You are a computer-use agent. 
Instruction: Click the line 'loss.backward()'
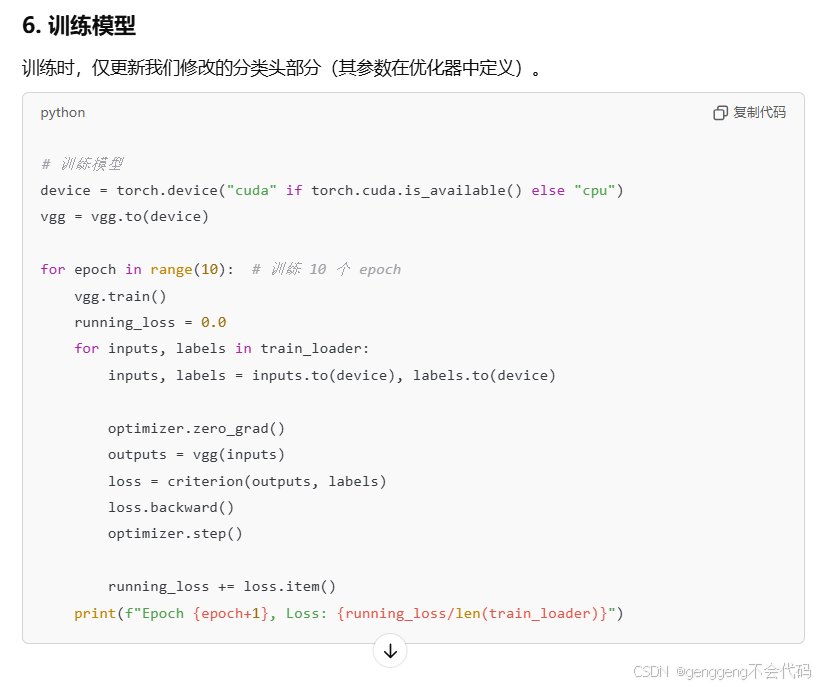pos(171,508)
